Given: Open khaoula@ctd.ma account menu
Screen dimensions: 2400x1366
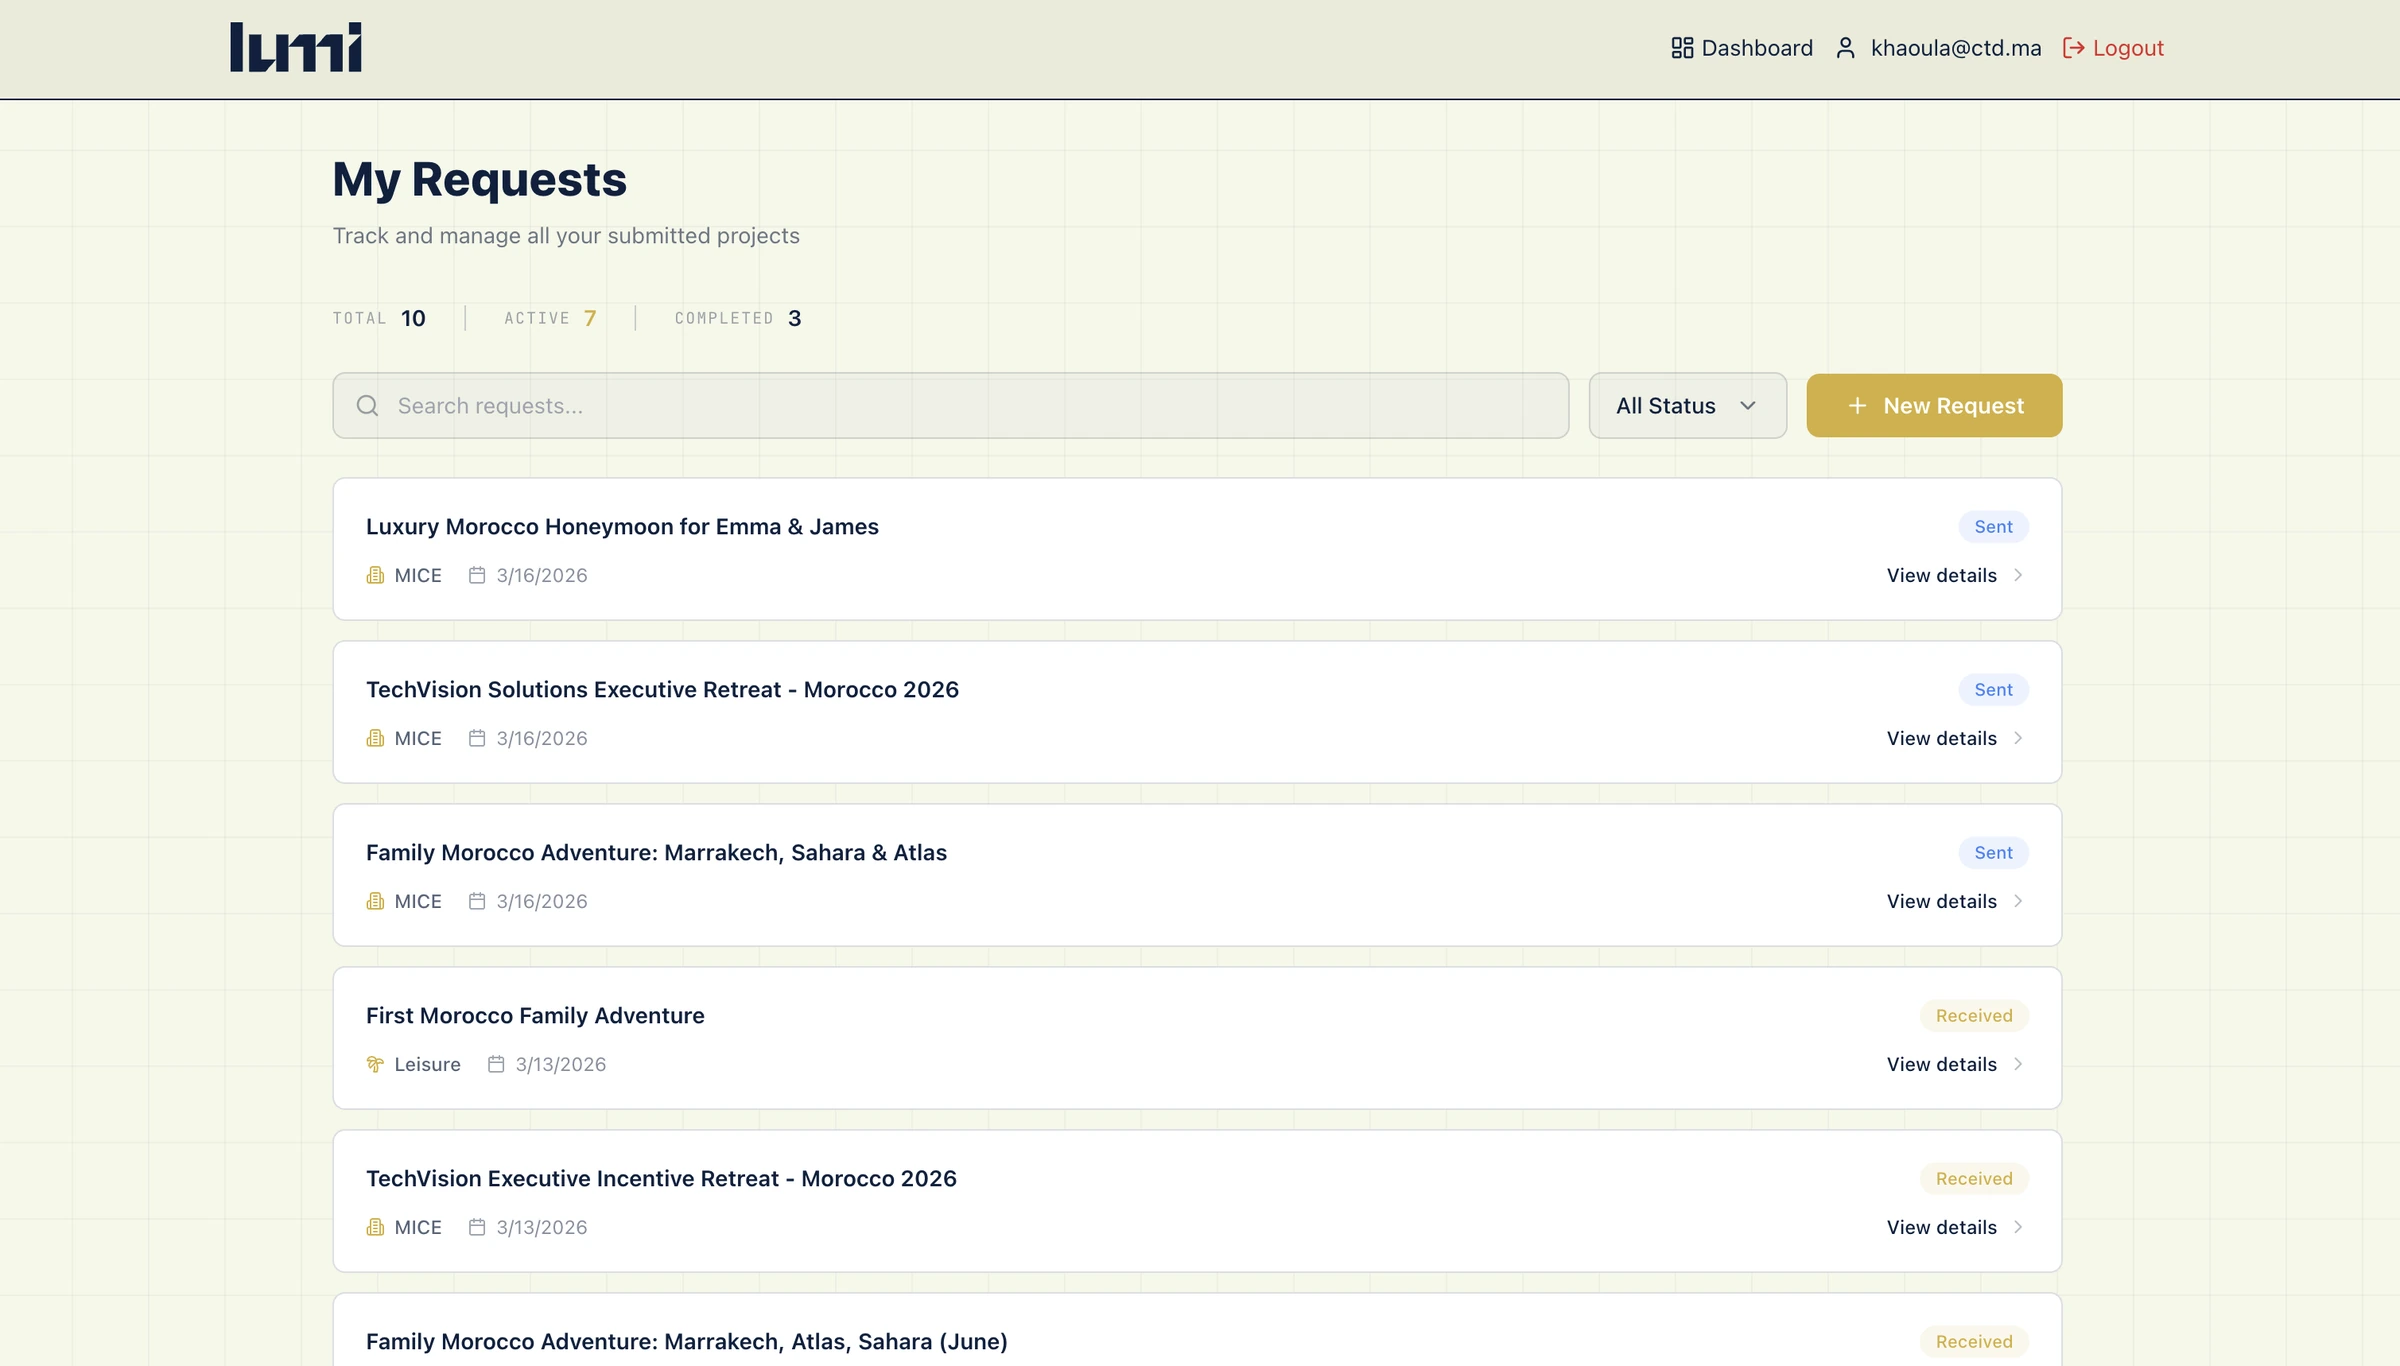Looking at the screenshot, I should 1938,48.
